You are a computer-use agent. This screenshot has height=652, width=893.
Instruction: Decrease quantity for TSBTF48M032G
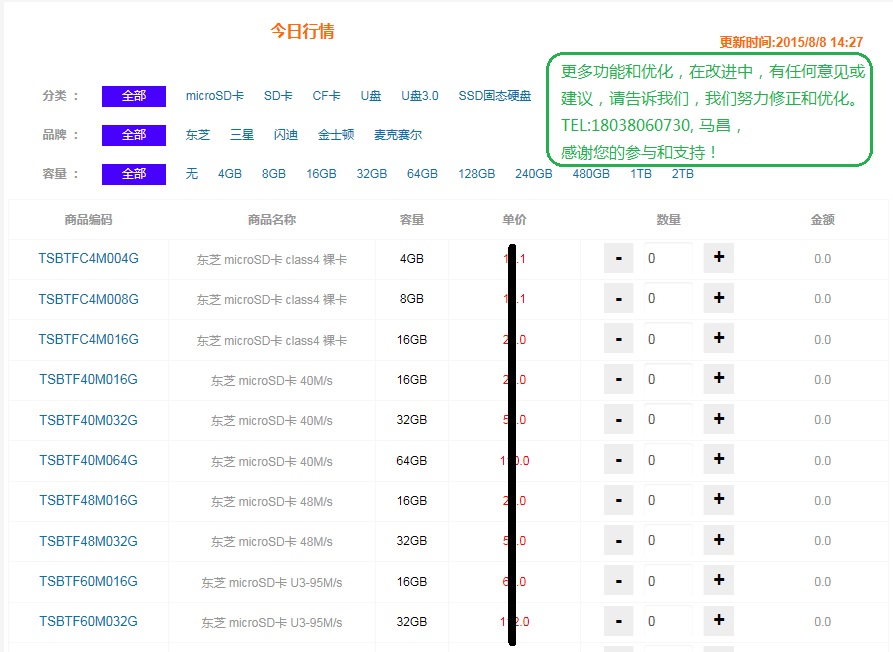(618, 541)
